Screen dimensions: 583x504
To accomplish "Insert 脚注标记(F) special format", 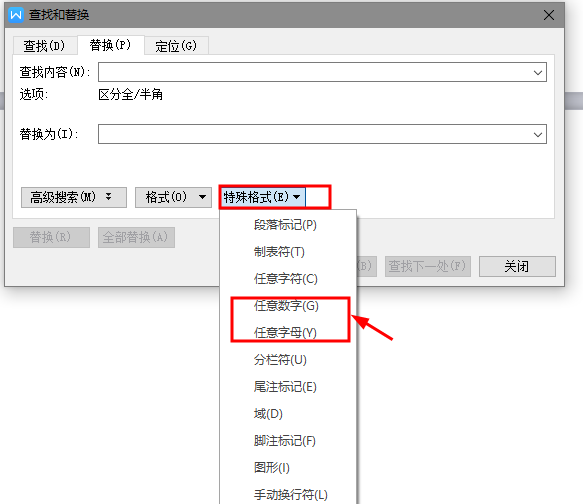I will (x=285, y=441).
